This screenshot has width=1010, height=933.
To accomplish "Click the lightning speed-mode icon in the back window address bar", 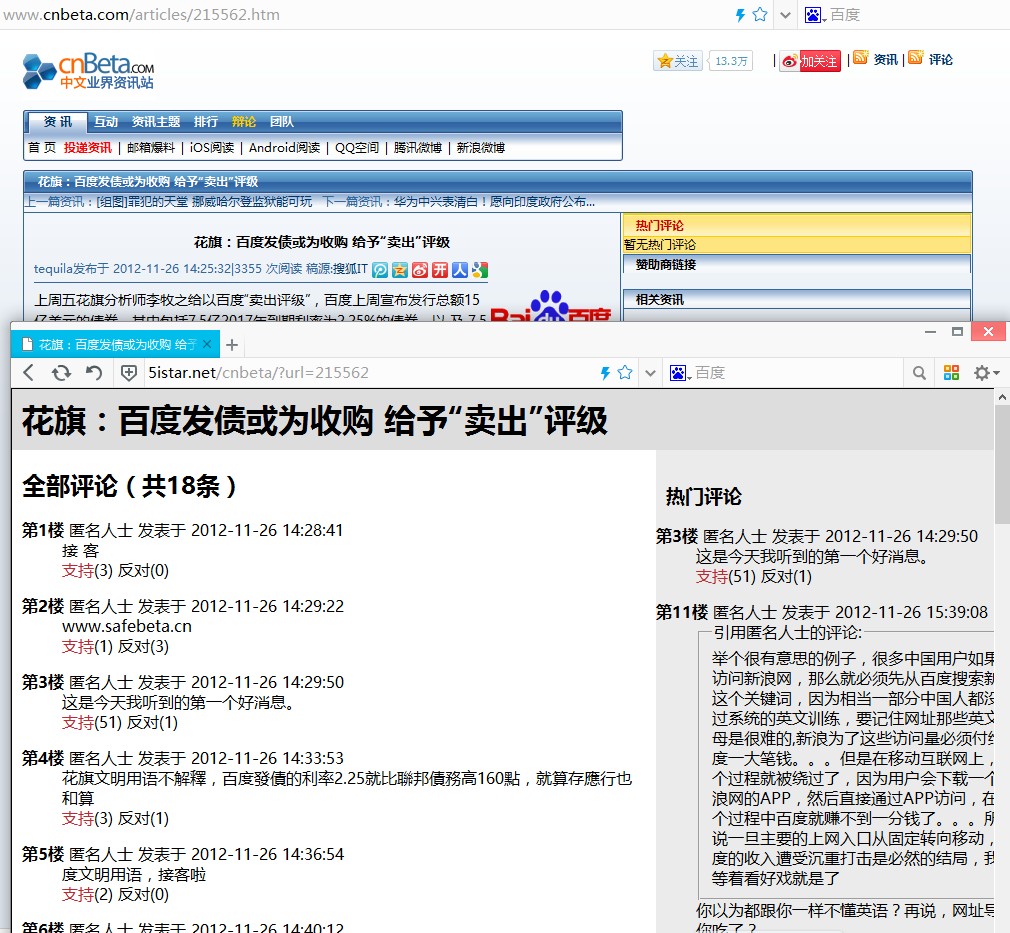I will (x=740, y=15).
